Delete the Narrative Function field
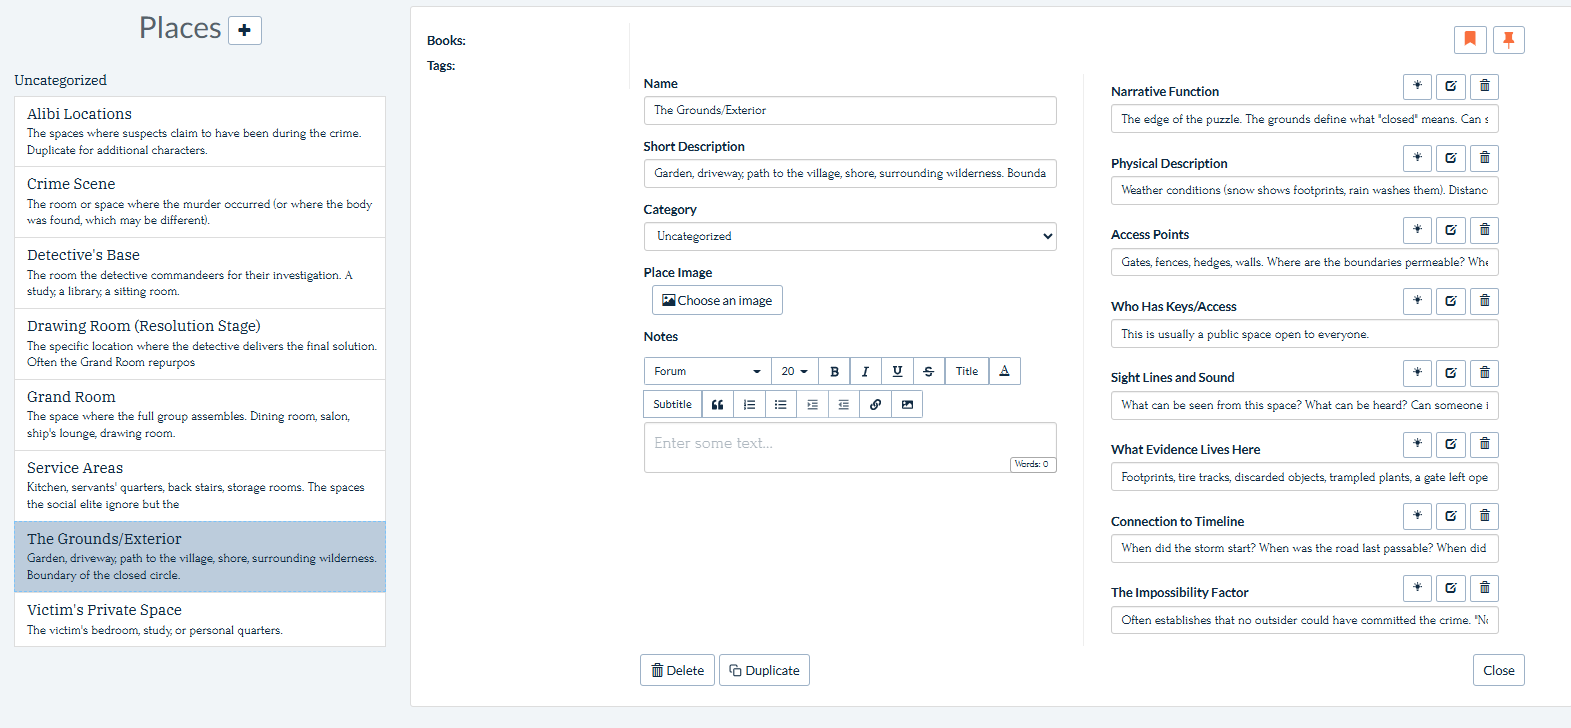 (1484, 86)
